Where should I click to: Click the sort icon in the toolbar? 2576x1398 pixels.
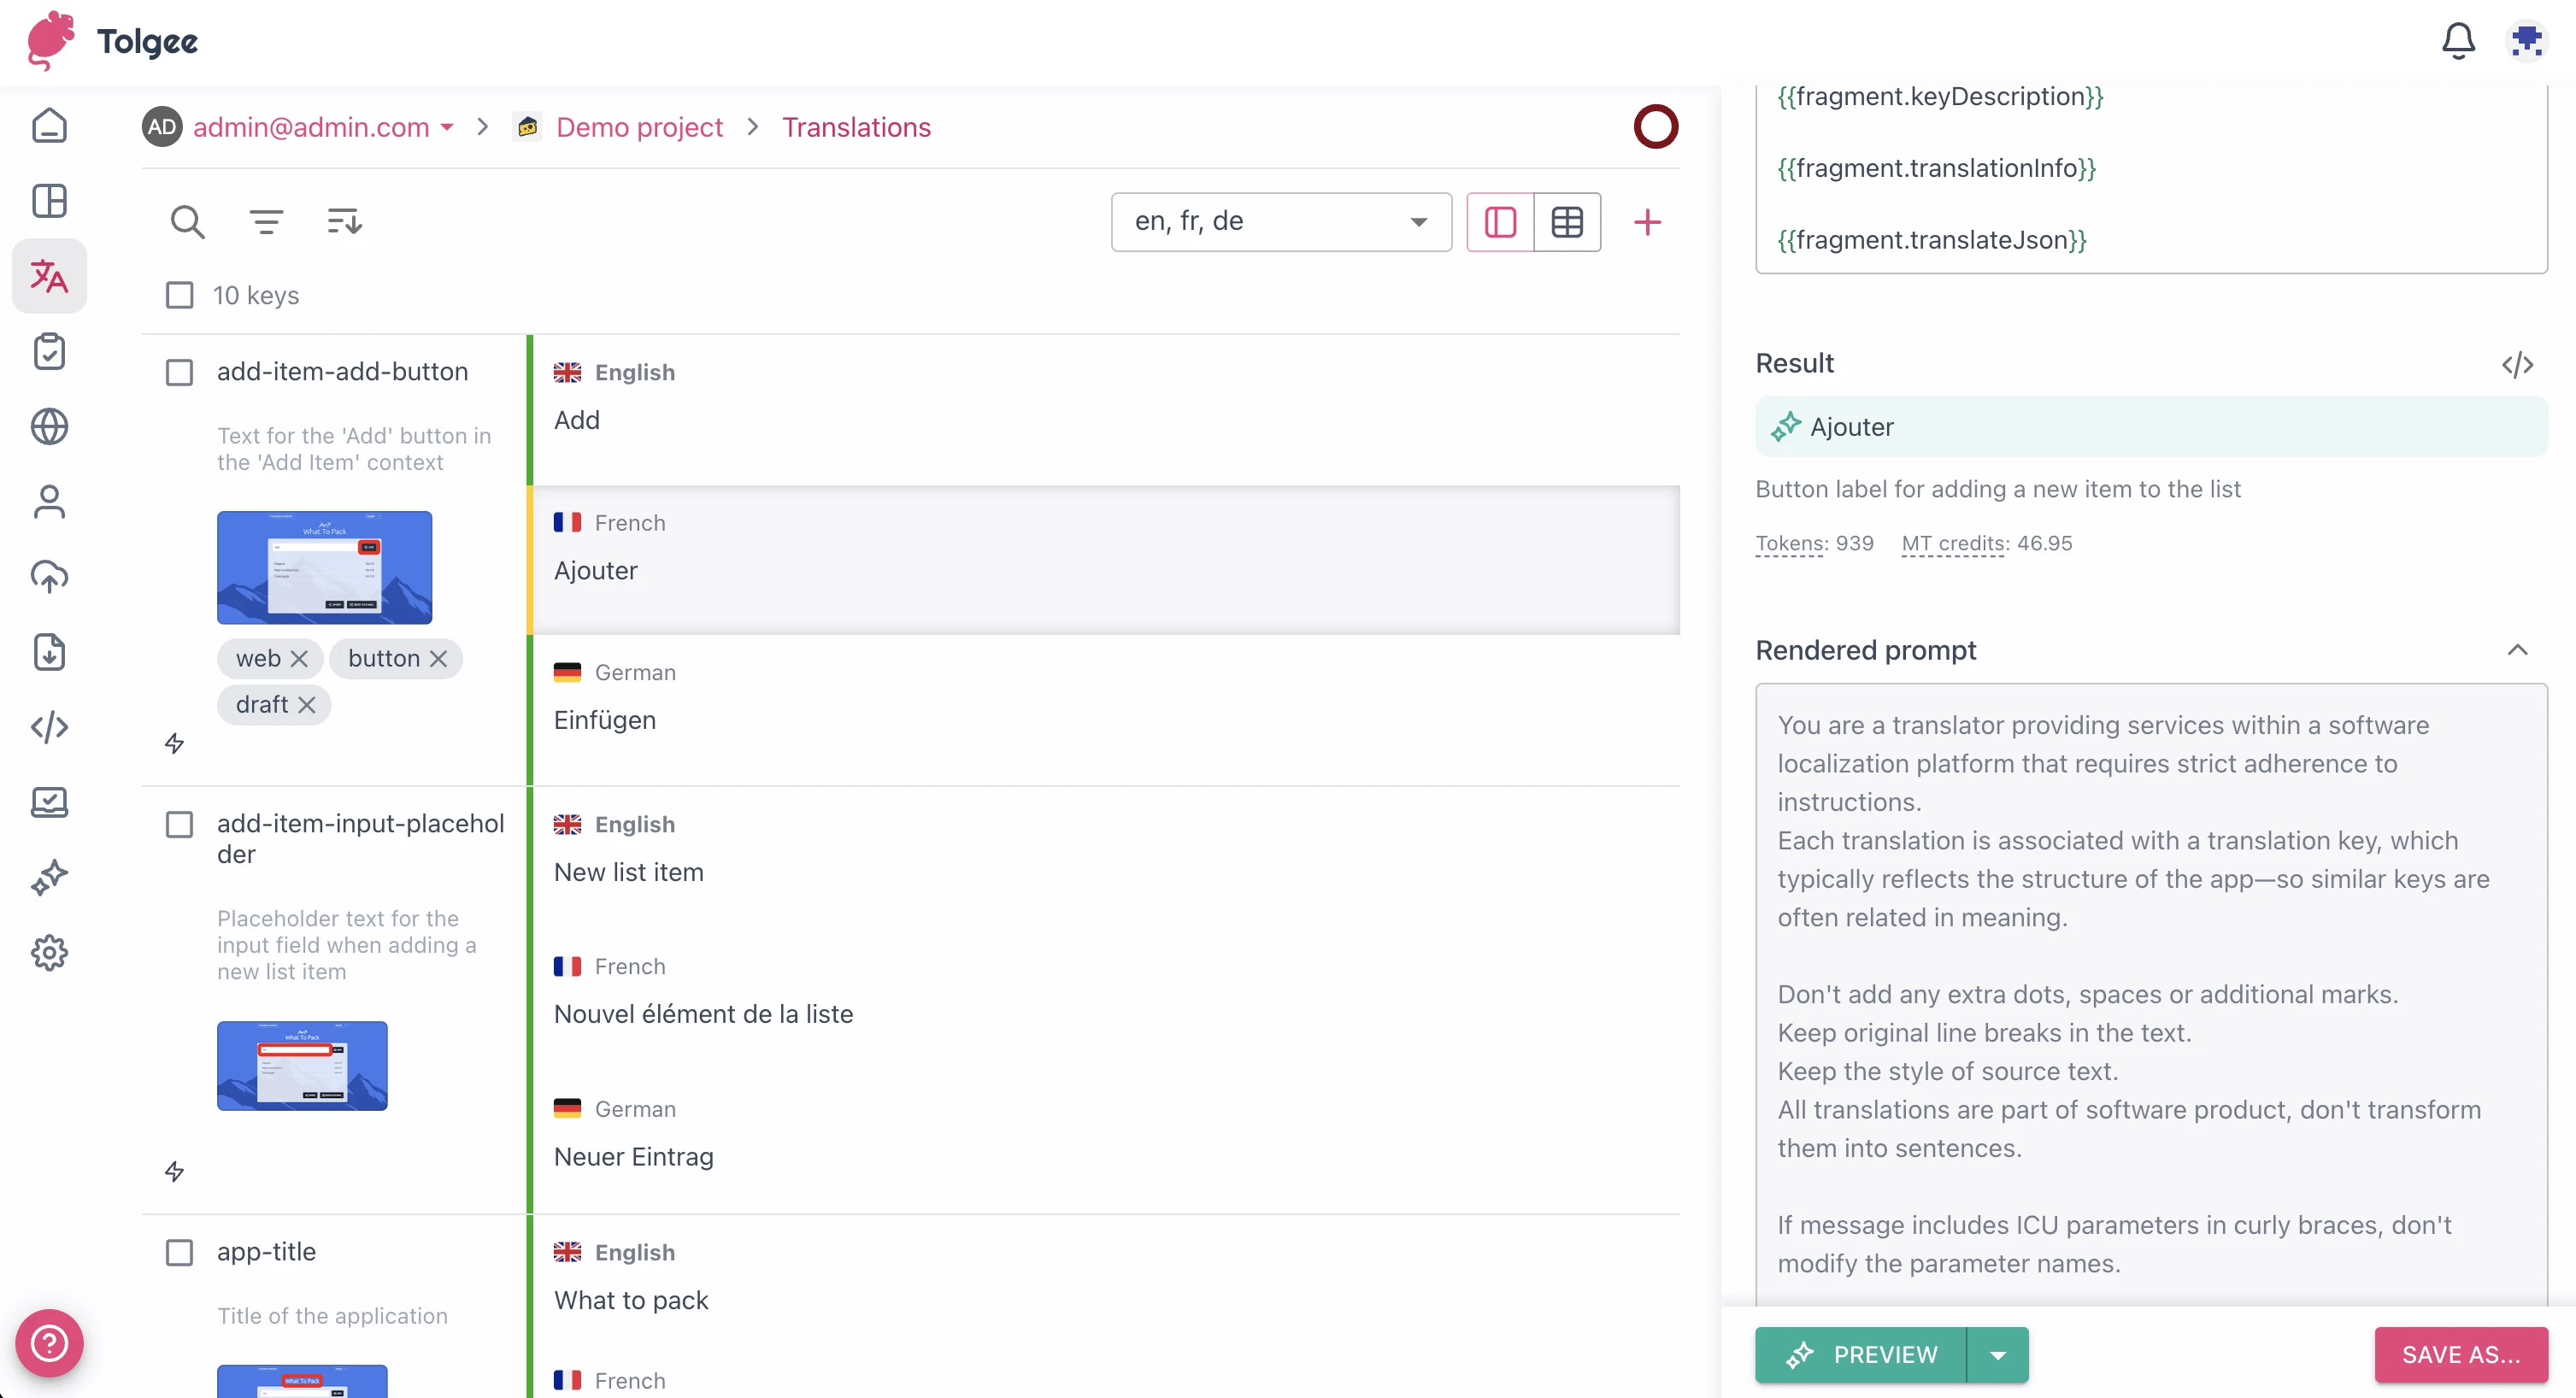[343, 222]
